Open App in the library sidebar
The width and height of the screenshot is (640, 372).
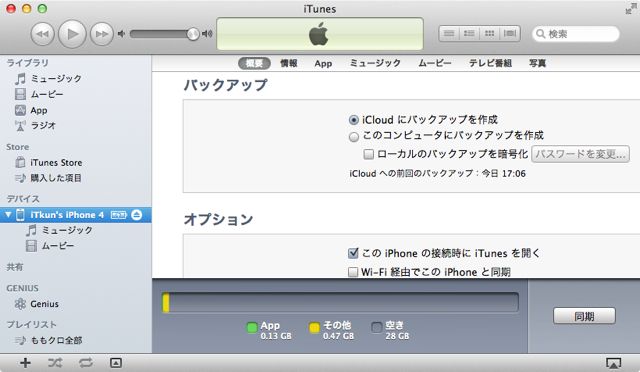[x=31, y=110]
